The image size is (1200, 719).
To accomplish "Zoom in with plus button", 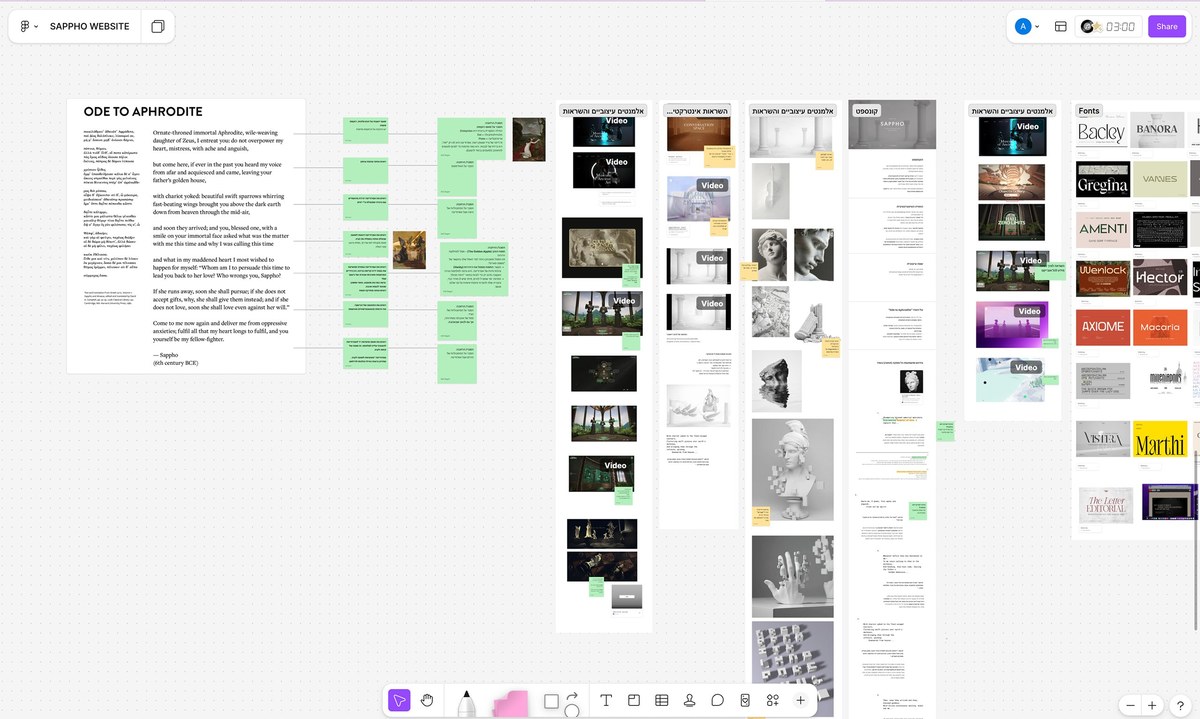I will (x=1152, y=705).
